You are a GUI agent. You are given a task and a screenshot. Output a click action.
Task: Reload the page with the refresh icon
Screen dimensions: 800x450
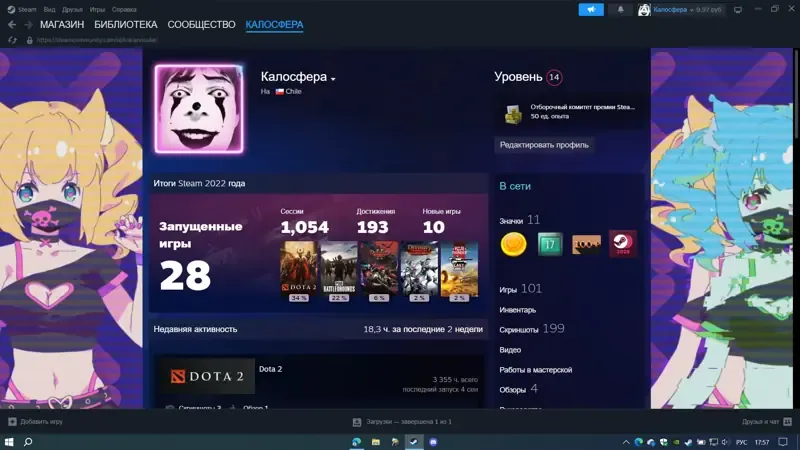pos(12,40)
